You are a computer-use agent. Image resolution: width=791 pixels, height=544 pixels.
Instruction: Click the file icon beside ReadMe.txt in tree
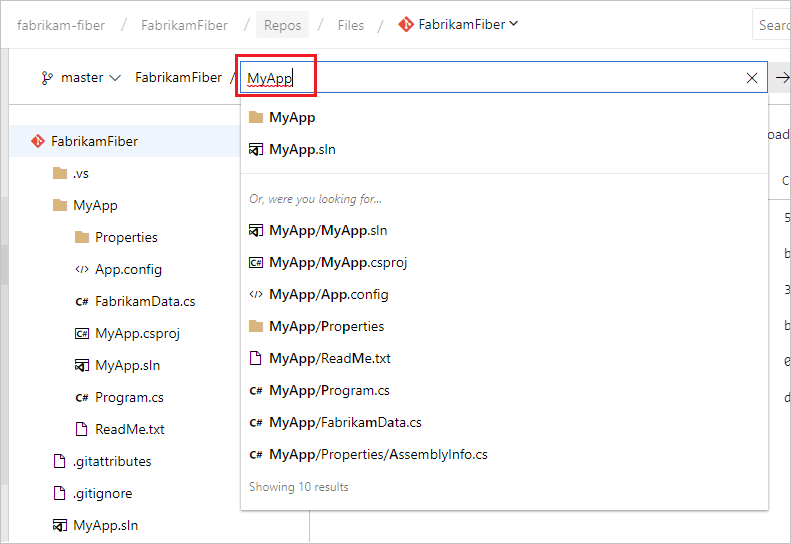[x=82, y=429]
